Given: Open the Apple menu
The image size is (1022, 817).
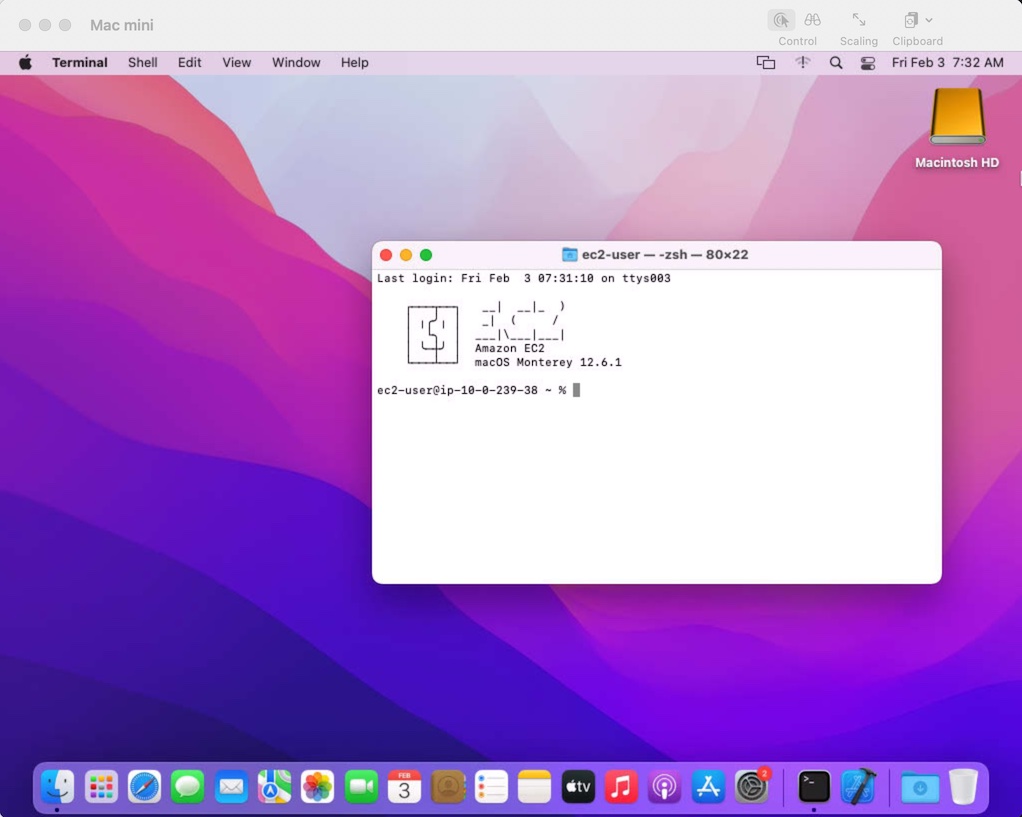Looking at the screenshot, I should [25, 63].
